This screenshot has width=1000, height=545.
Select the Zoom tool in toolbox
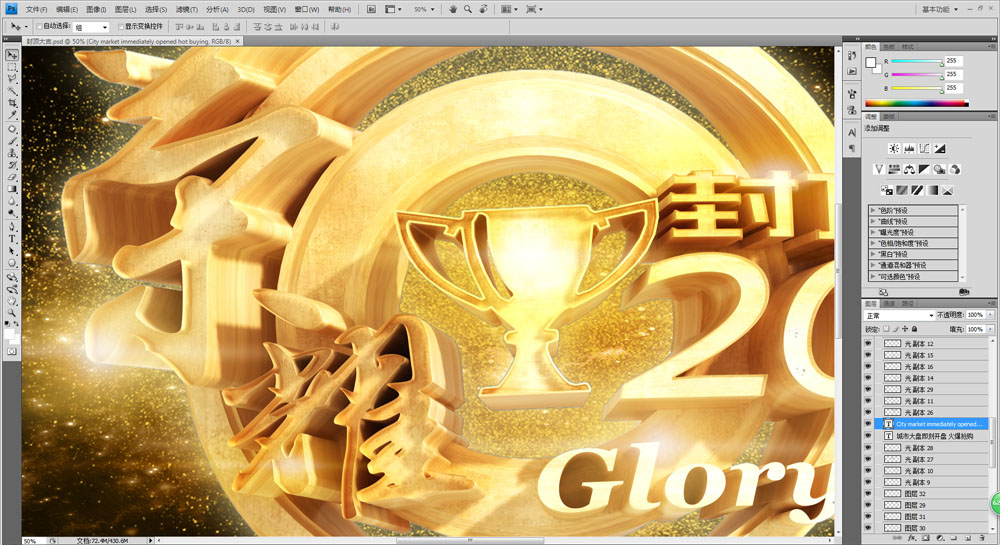12,313
